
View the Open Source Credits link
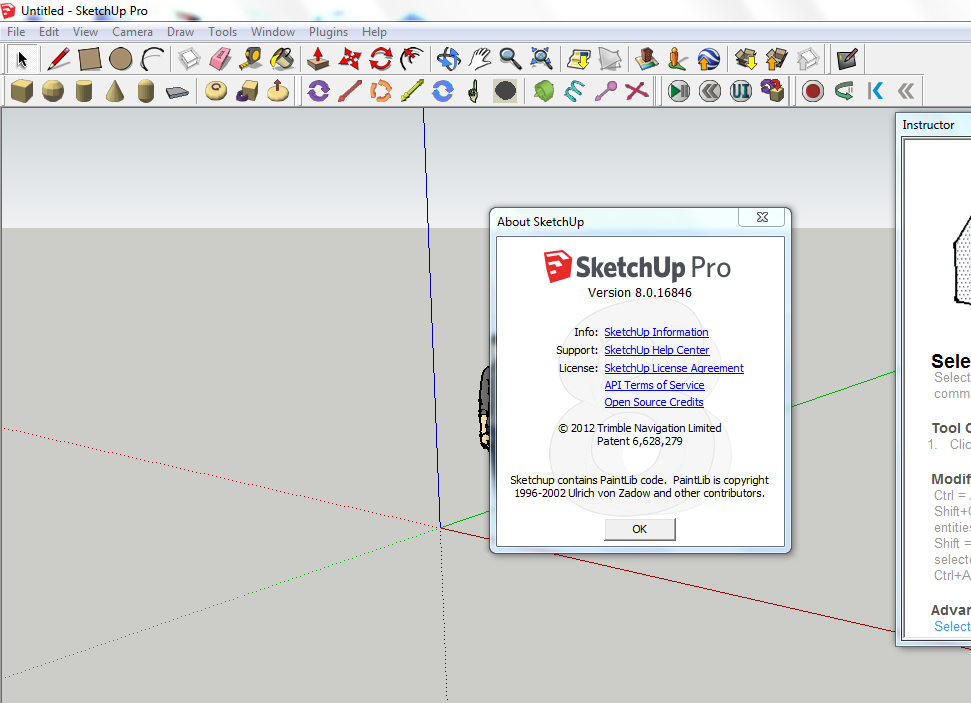pyautogui.click(x=654, y=402)
